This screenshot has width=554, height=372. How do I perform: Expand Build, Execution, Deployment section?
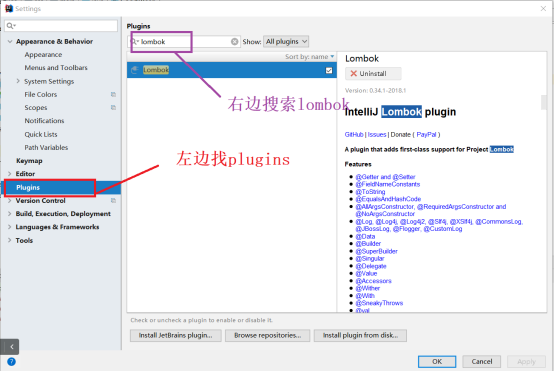click(10, 214)
